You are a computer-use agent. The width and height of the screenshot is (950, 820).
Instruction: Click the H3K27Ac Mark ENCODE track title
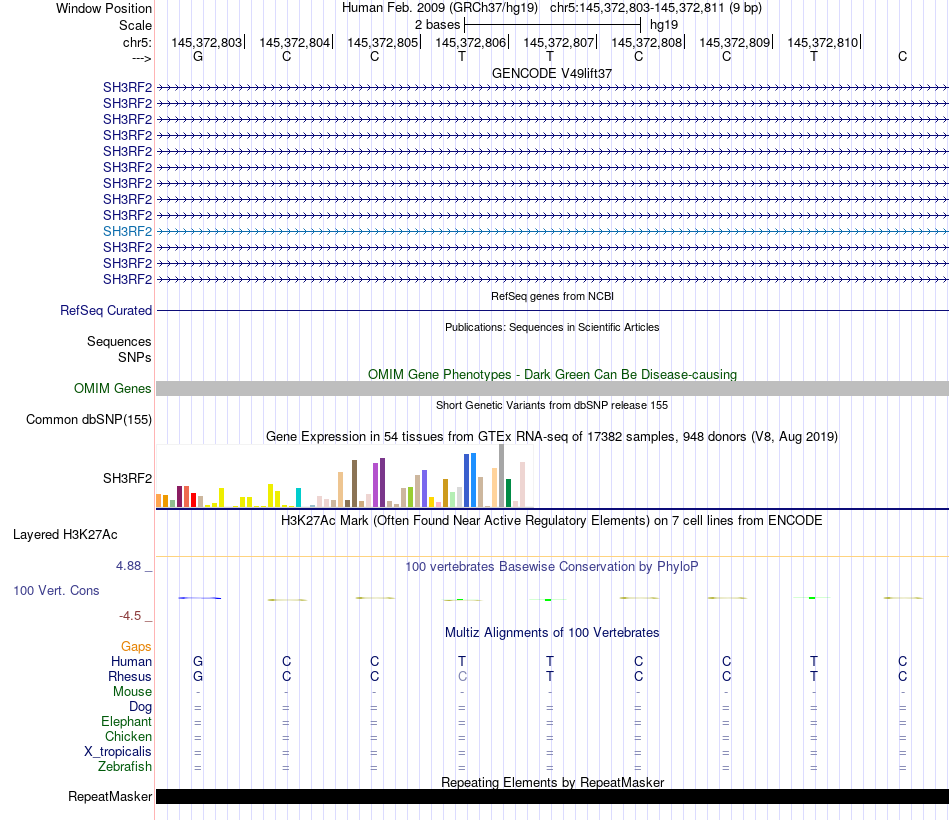(552, 521)
